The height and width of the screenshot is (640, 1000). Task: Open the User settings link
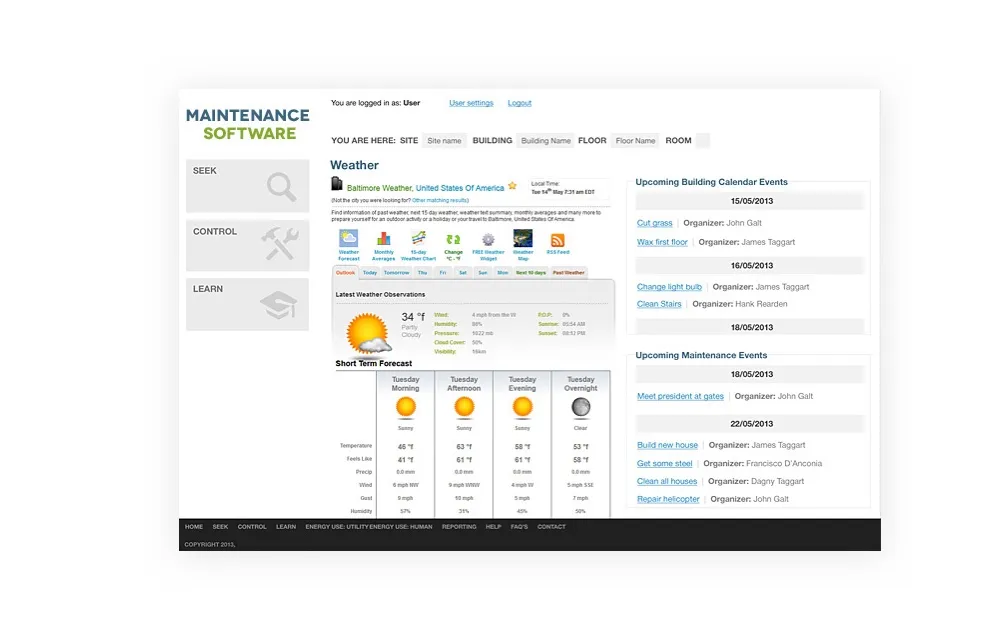click(471, 103)
